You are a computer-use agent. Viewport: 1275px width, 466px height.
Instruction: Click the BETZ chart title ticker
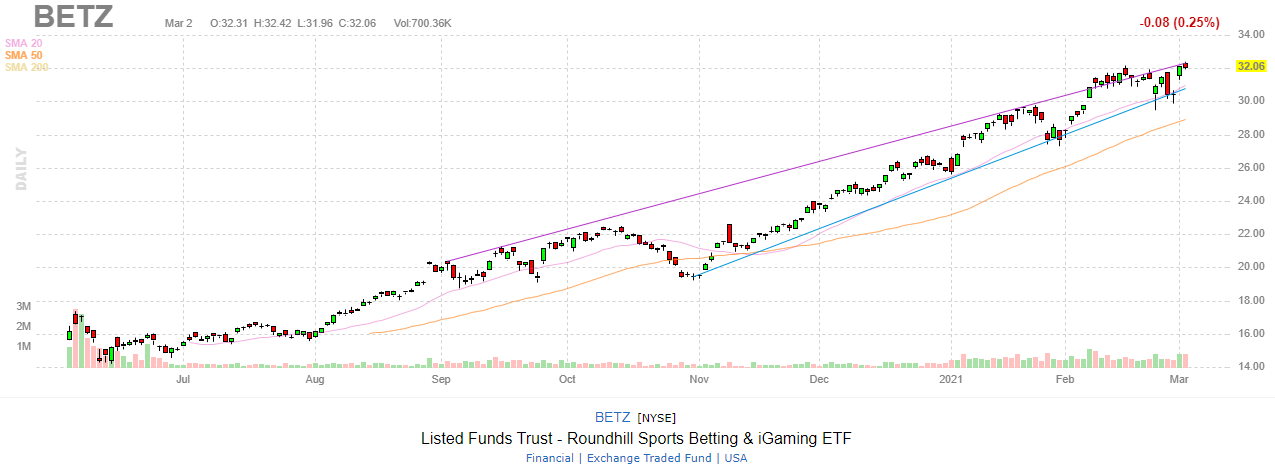click(73, 17)
